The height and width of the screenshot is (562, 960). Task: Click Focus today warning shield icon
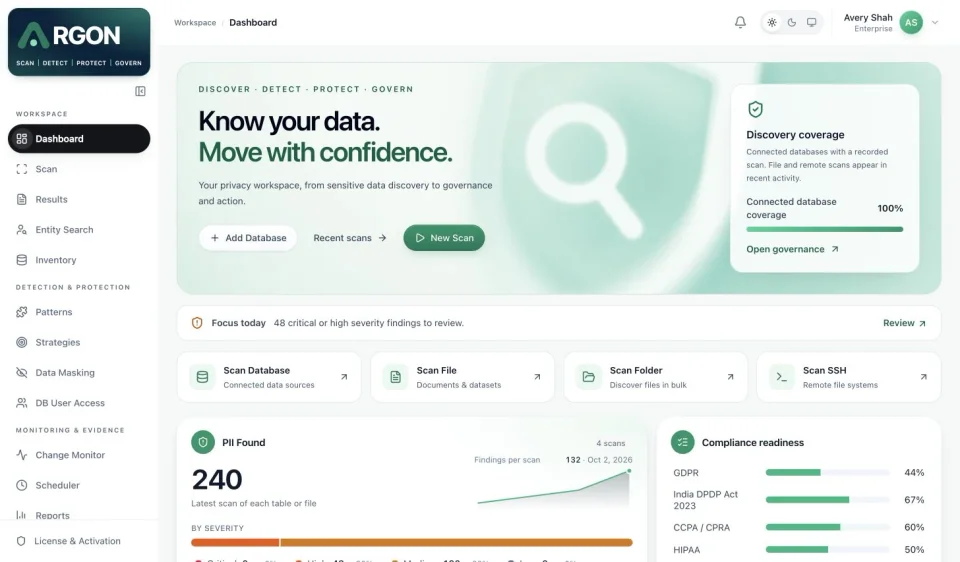point(197,323)
